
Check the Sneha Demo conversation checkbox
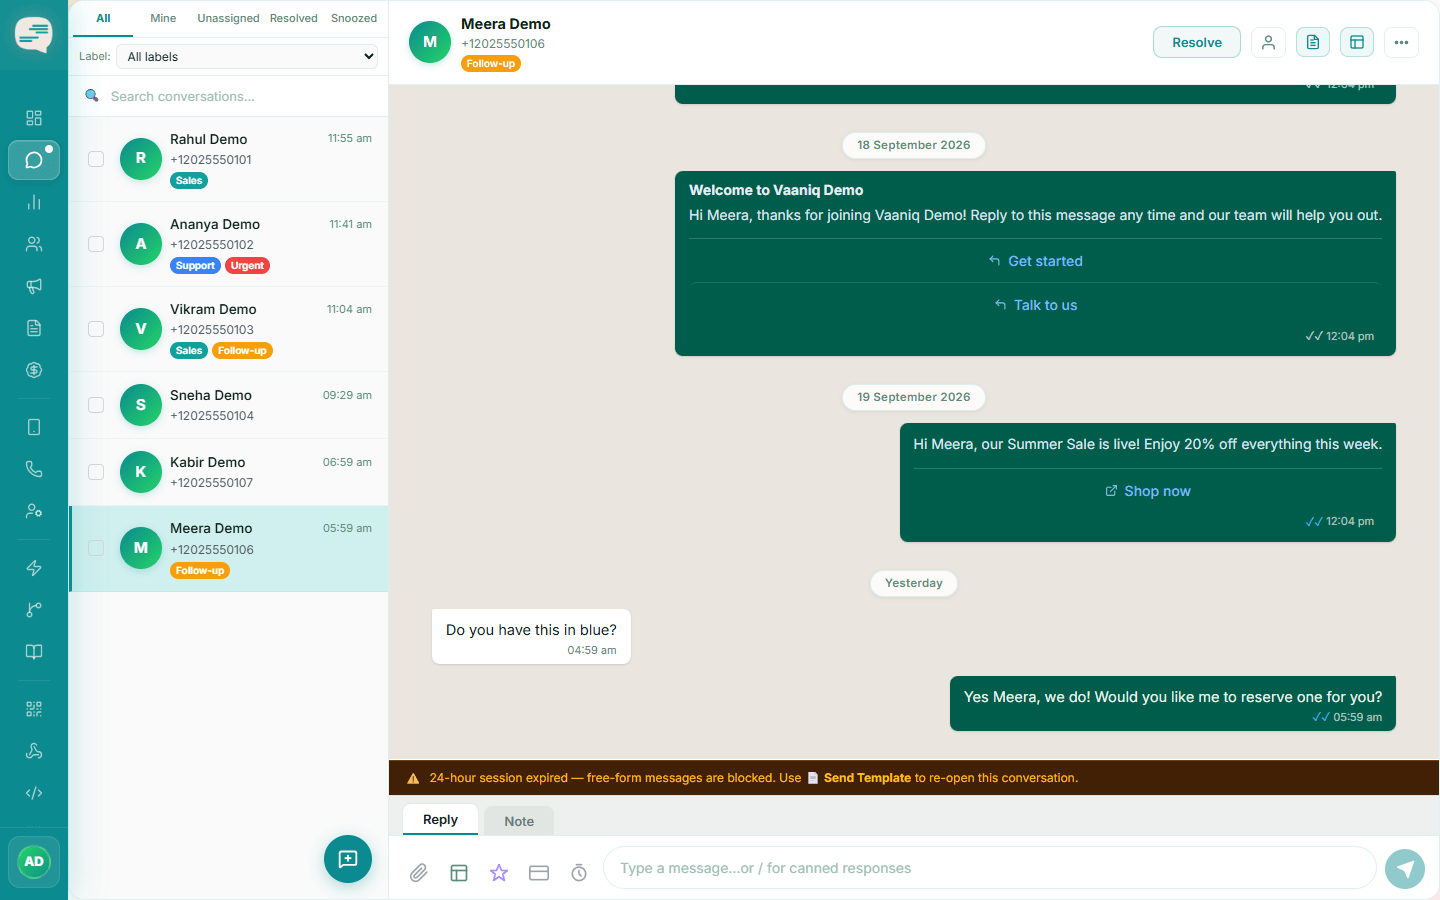click(x=96, y=405)
